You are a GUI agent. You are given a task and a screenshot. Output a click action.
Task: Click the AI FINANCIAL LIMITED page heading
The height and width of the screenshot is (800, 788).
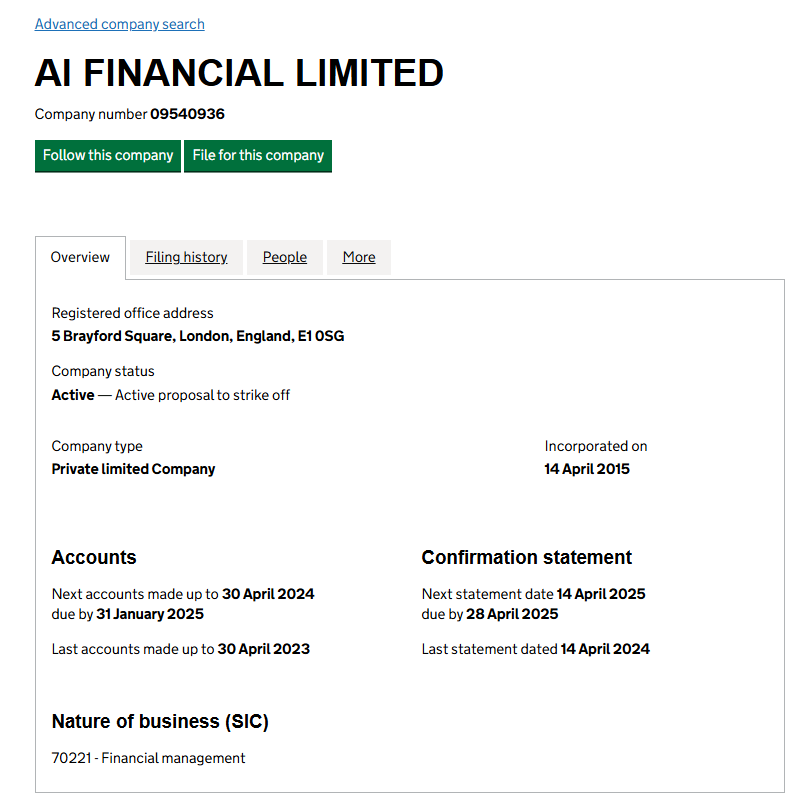[x=239, y=74]
